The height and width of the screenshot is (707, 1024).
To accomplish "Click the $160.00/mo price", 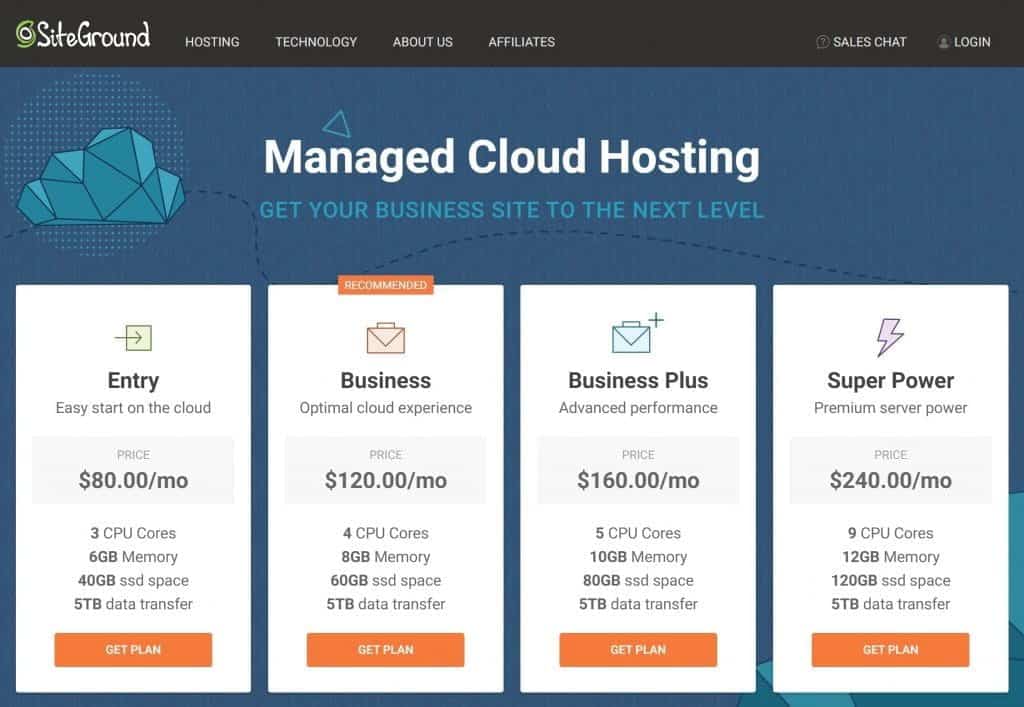I will (x=638, y=480).
